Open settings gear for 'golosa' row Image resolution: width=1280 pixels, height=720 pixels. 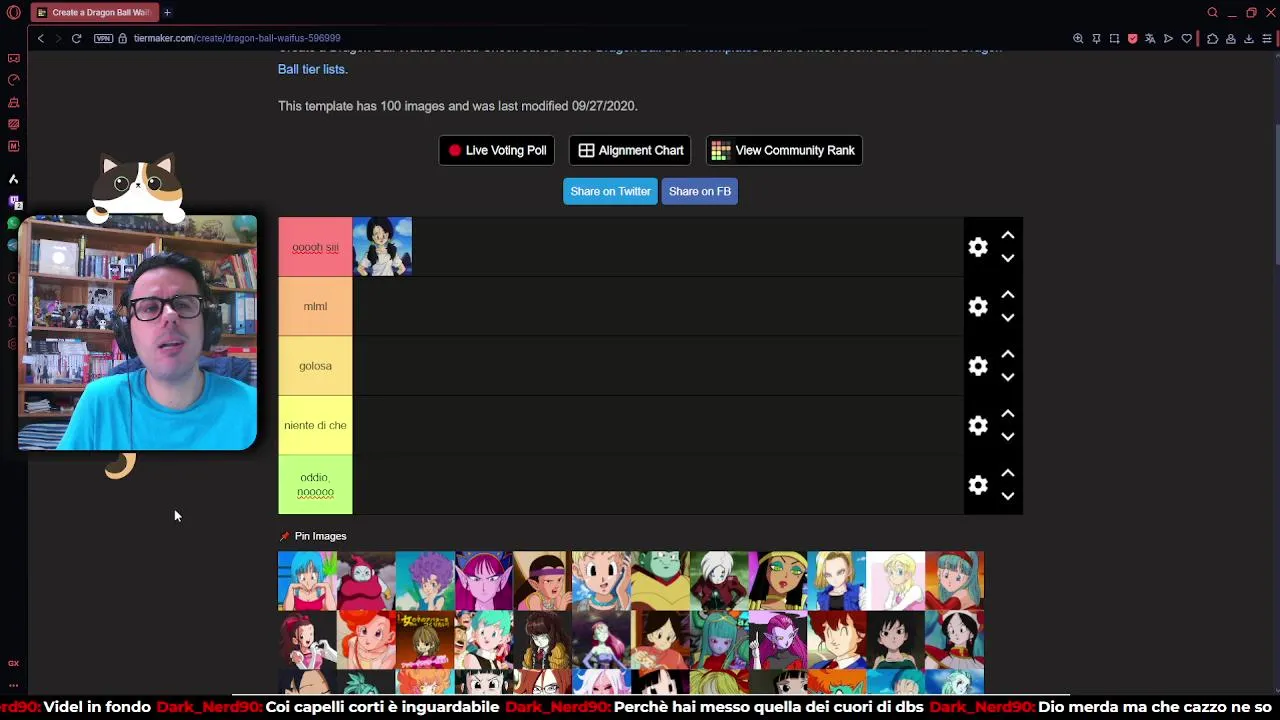click(978, 366)
